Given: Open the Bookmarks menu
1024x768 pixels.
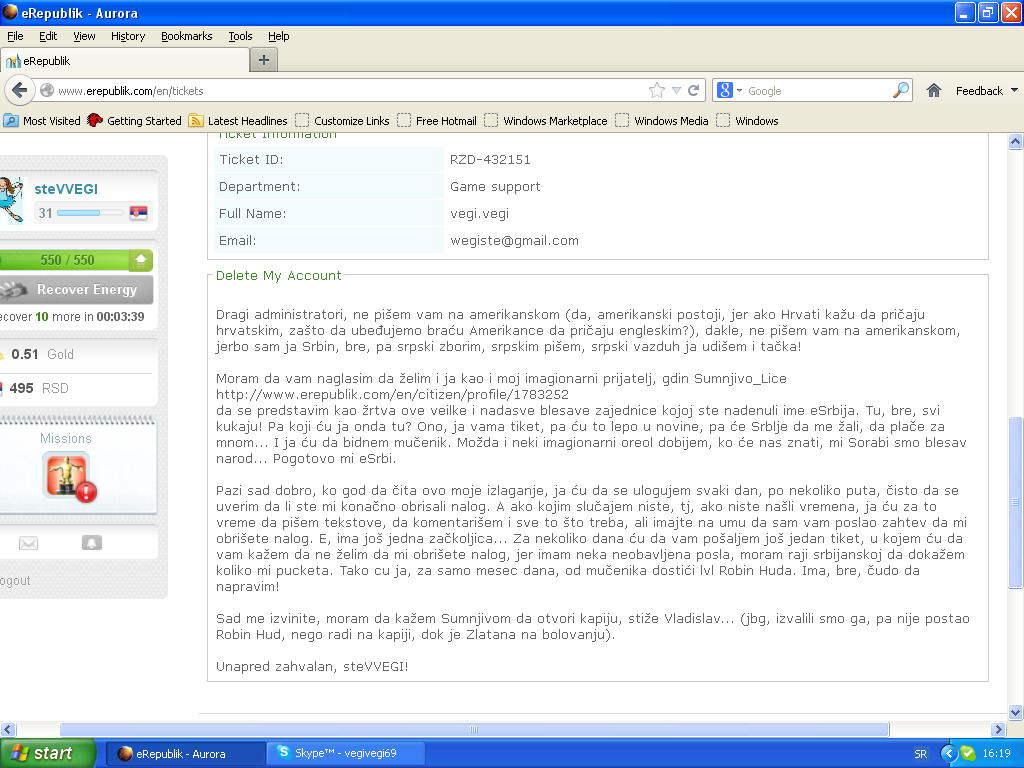Looking at the screenshot, I should (x=187, y=36).
